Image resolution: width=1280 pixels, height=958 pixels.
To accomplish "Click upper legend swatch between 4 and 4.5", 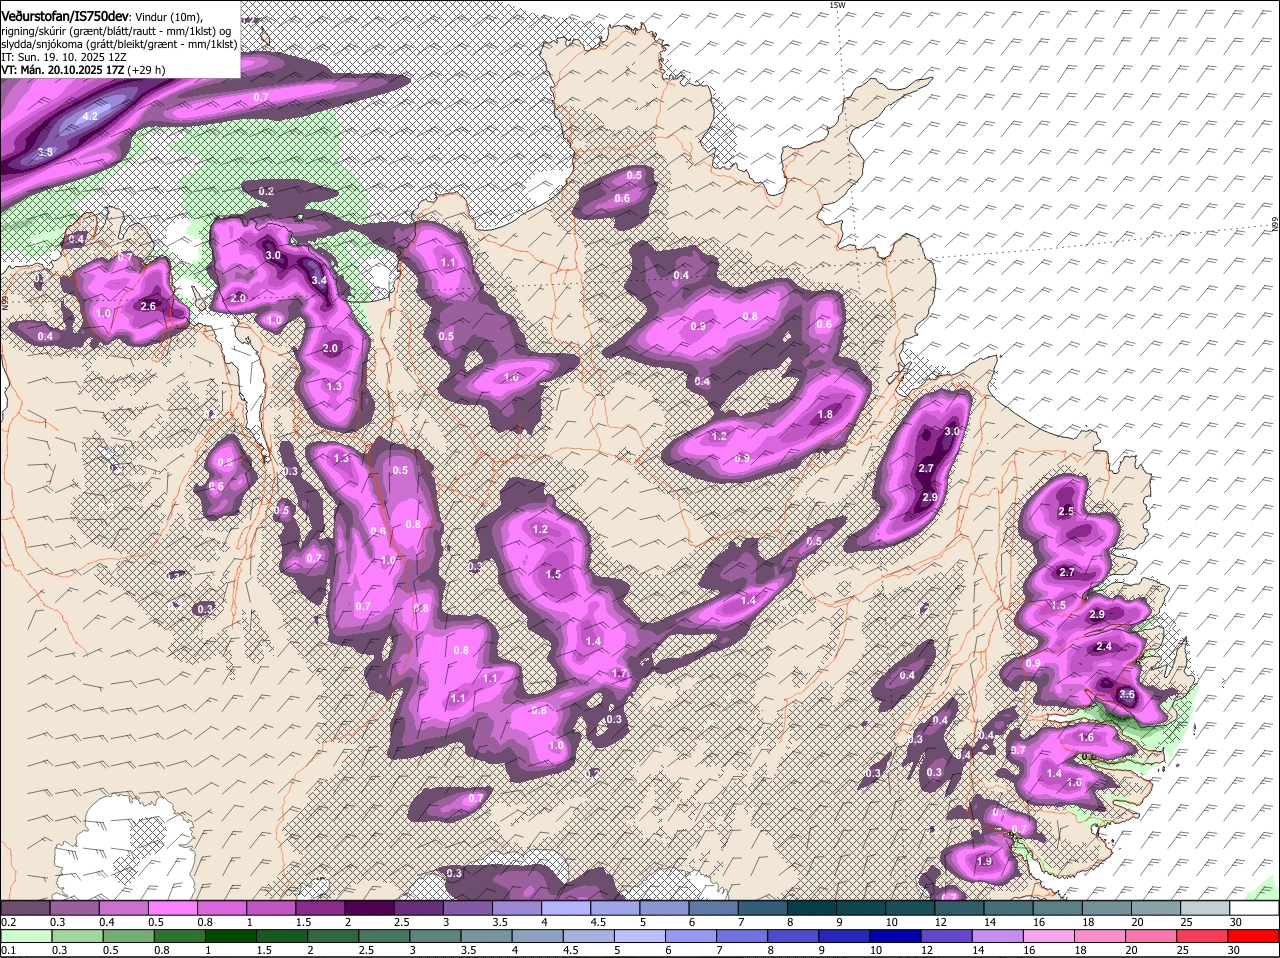I will coord(567,908).
